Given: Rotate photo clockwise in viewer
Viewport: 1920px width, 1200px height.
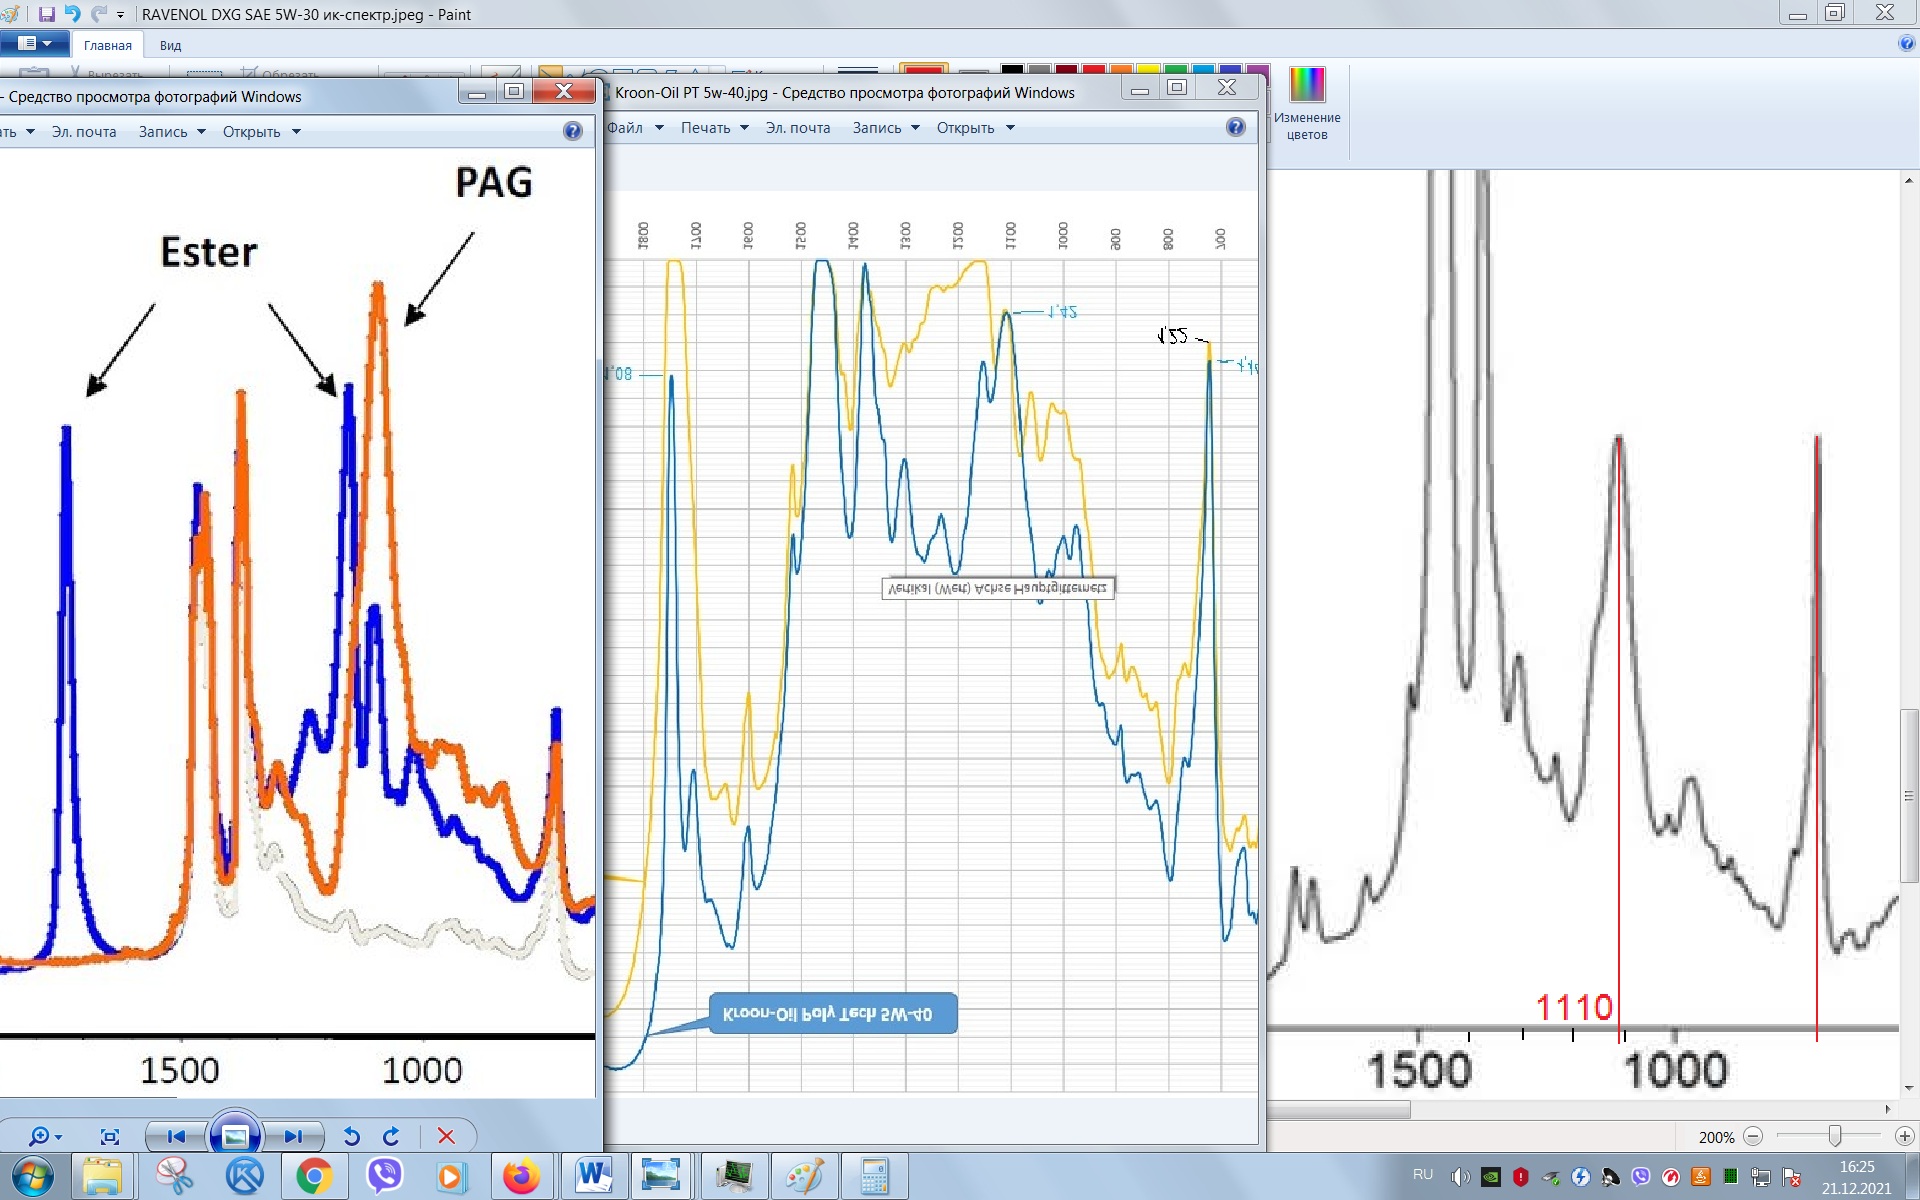Looking at the screenshot, I should [x=391, y=1136].
